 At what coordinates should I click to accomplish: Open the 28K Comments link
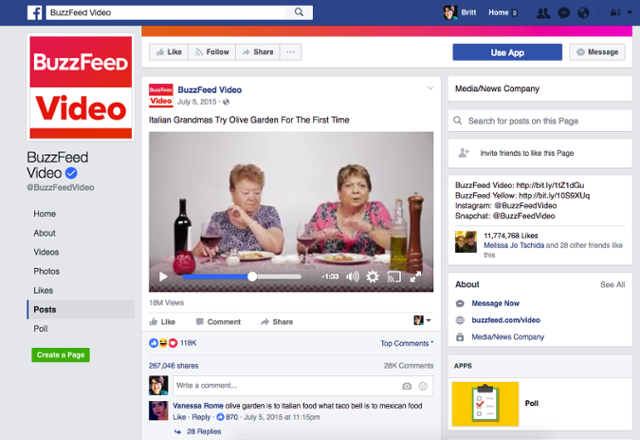[409, 366]
